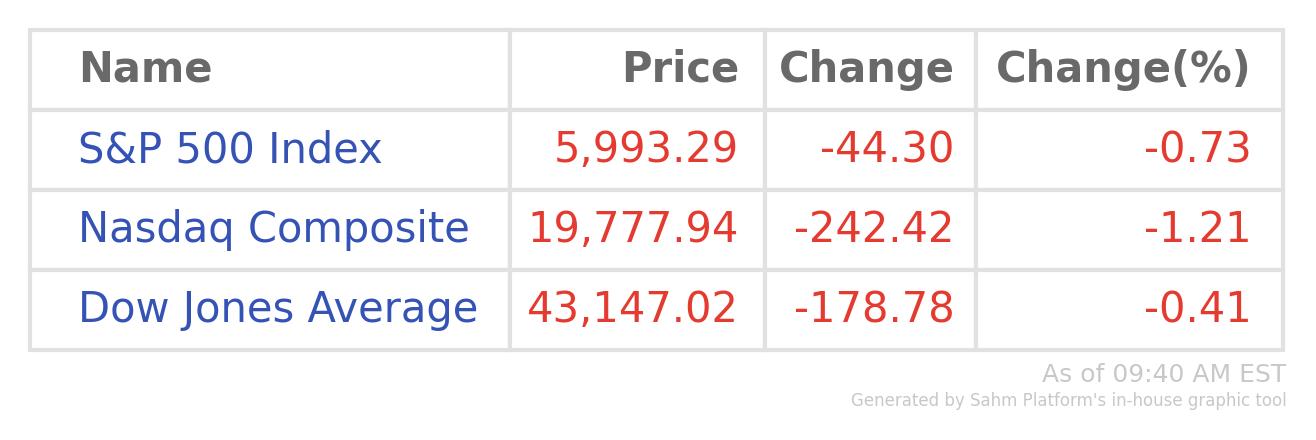This screenshot has width=1316, height=440.
Task: Click the Nasdaq price 19,777.94
Action: pyautogui.click(x=633, y=229)
